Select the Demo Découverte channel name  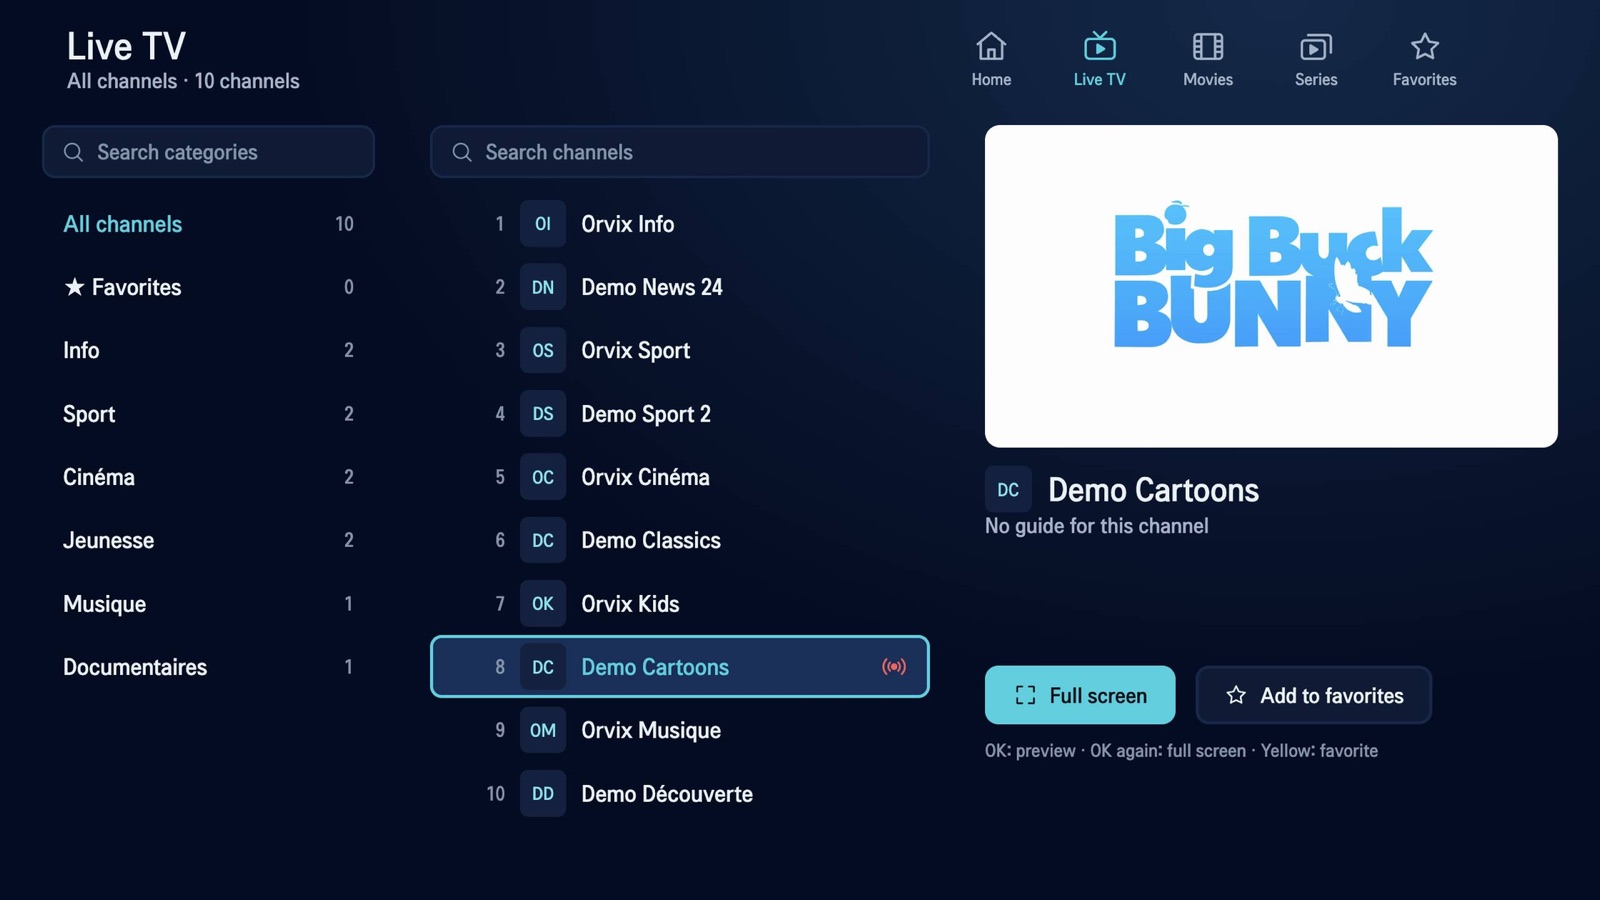667,794
